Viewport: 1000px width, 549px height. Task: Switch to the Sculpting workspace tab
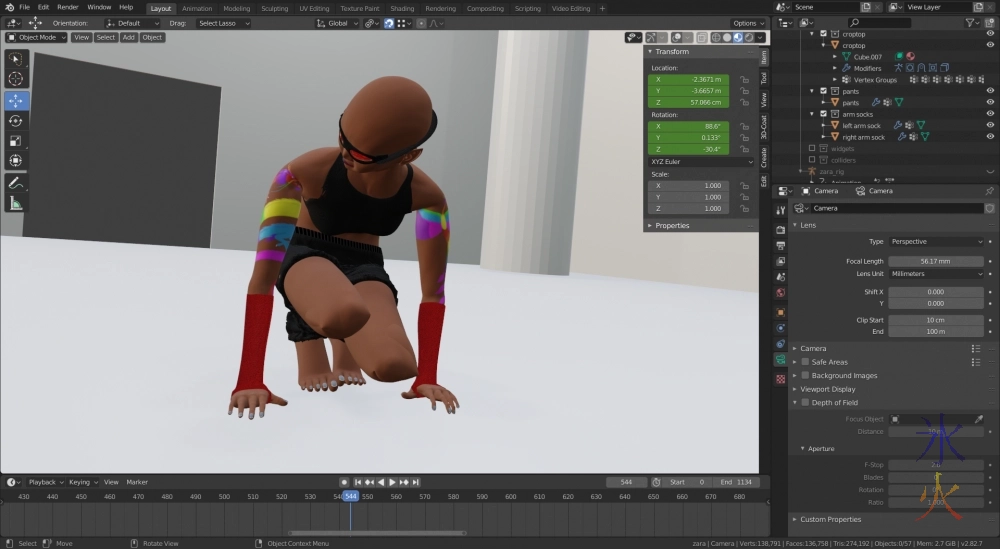[274, 8]
